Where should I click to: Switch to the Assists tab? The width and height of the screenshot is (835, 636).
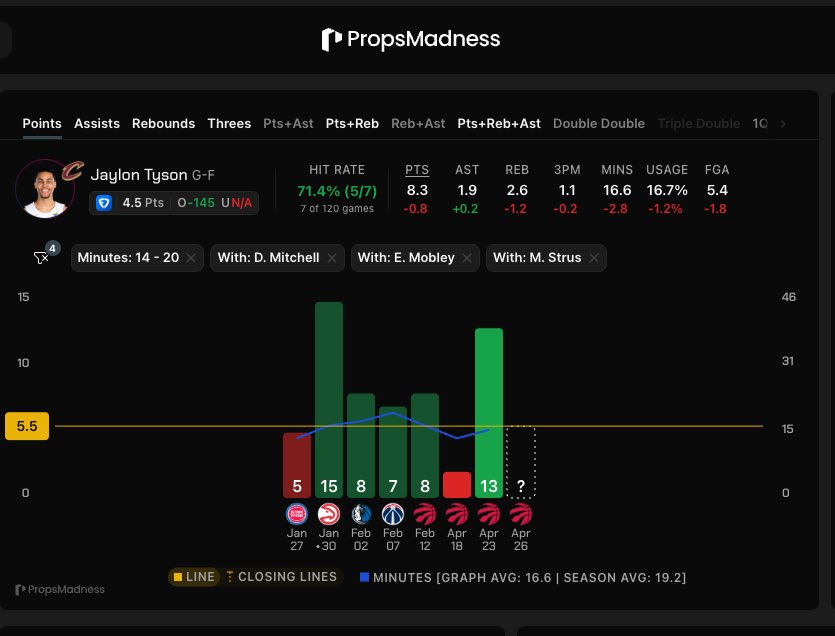(x=97, y=124)
